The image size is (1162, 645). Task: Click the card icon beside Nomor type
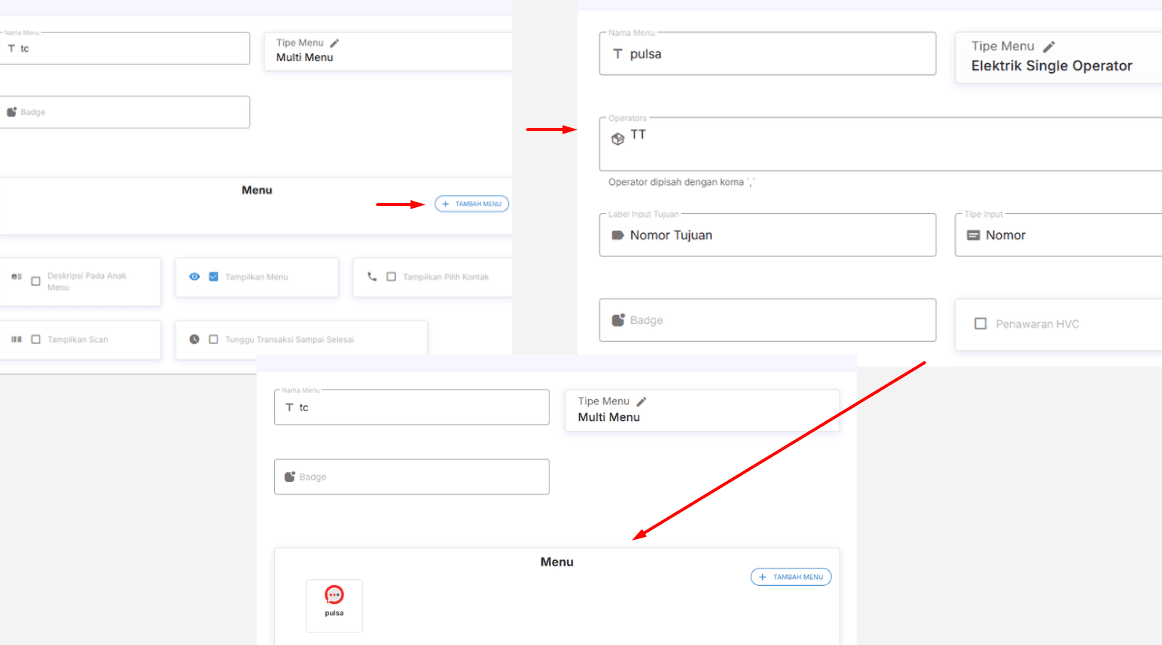pyautogui.click(x=973, y=235)
